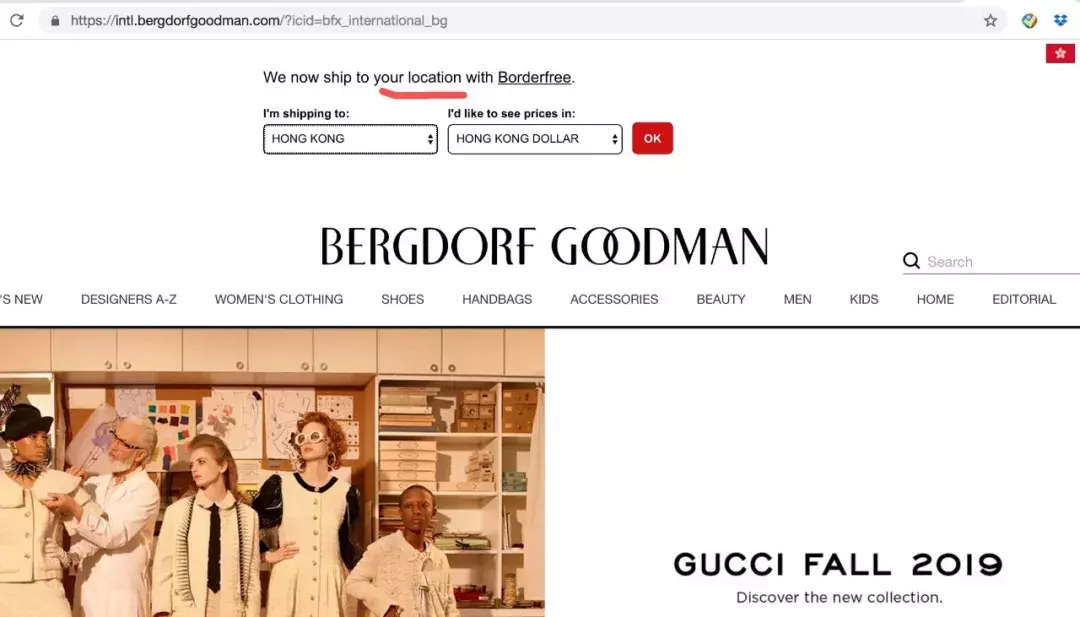Open the Women's Clothing menu
Viewport: 1080px width, 617px height.
(x=279, y=300)
